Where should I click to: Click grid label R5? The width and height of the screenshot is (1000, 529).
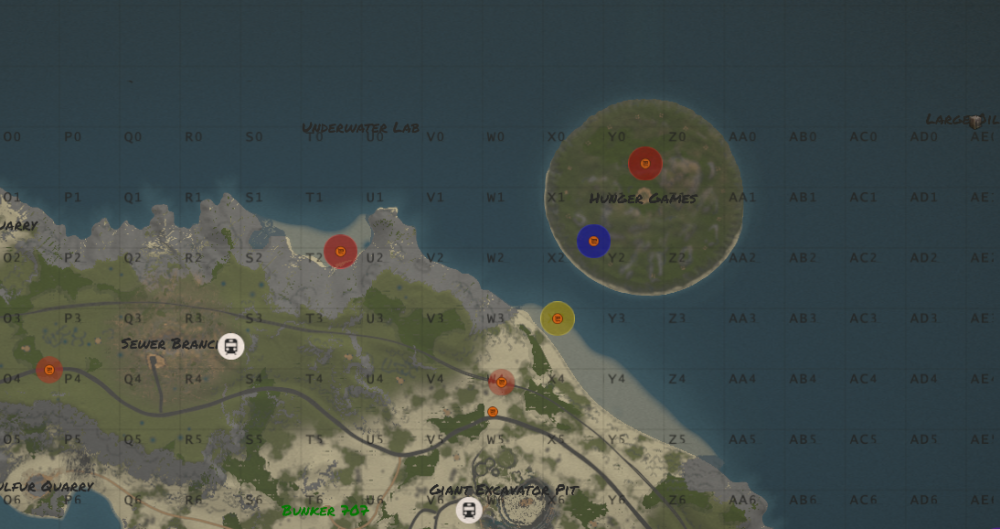tap(193, 440)
